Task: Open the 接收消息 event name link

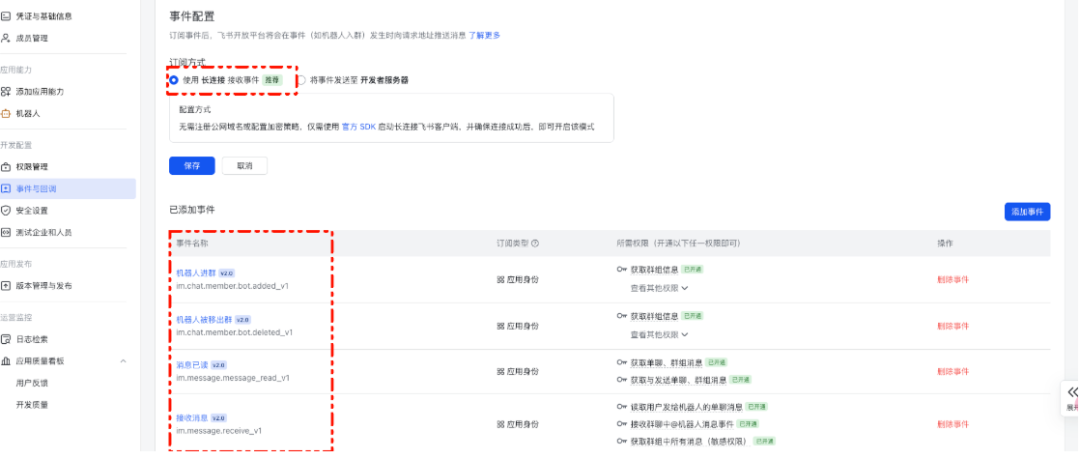Action: tap(192, 418)
